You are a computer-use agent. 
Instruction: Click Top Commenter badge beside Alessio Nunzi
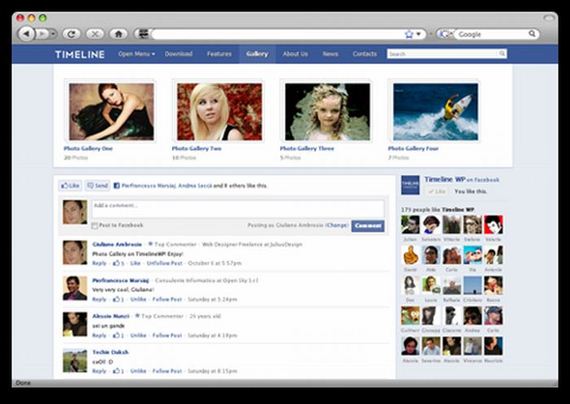pyautogui.click(x=159, y=316)
